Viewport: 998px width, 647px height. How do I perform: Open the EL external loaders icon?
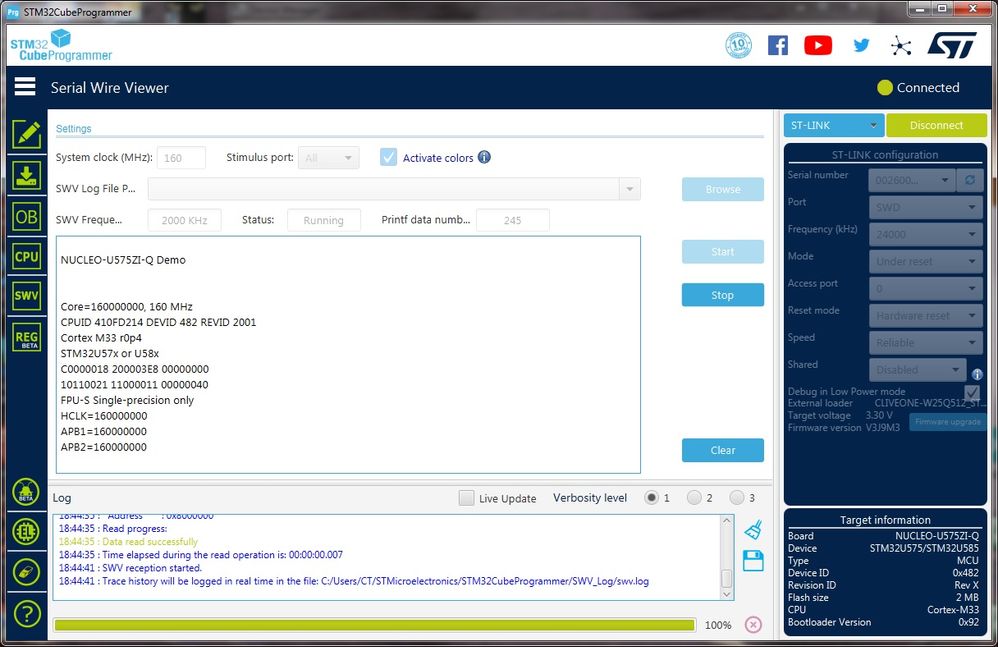[x=26, y=532]
